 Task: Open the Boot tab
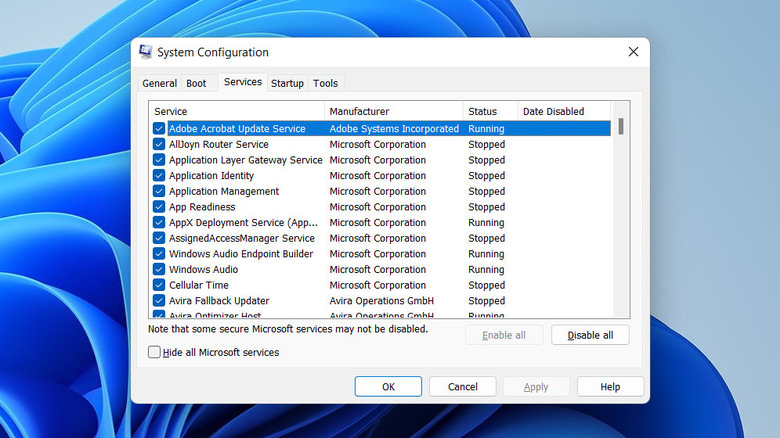click(x=196, y=83)
